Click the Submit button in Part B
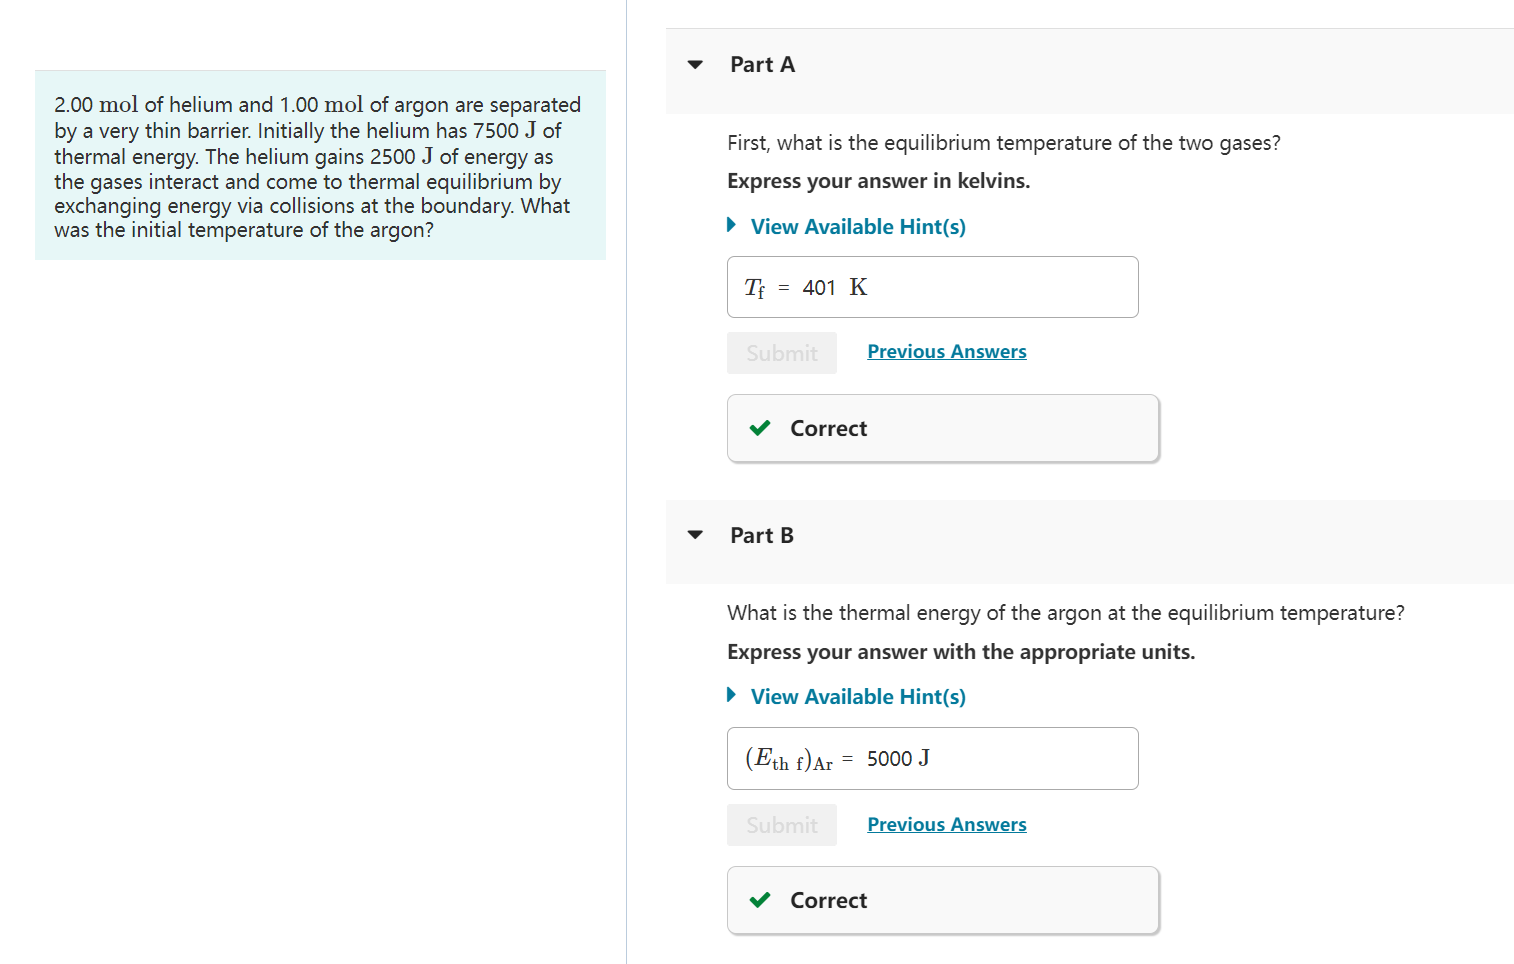 click(x=782, y=825)
